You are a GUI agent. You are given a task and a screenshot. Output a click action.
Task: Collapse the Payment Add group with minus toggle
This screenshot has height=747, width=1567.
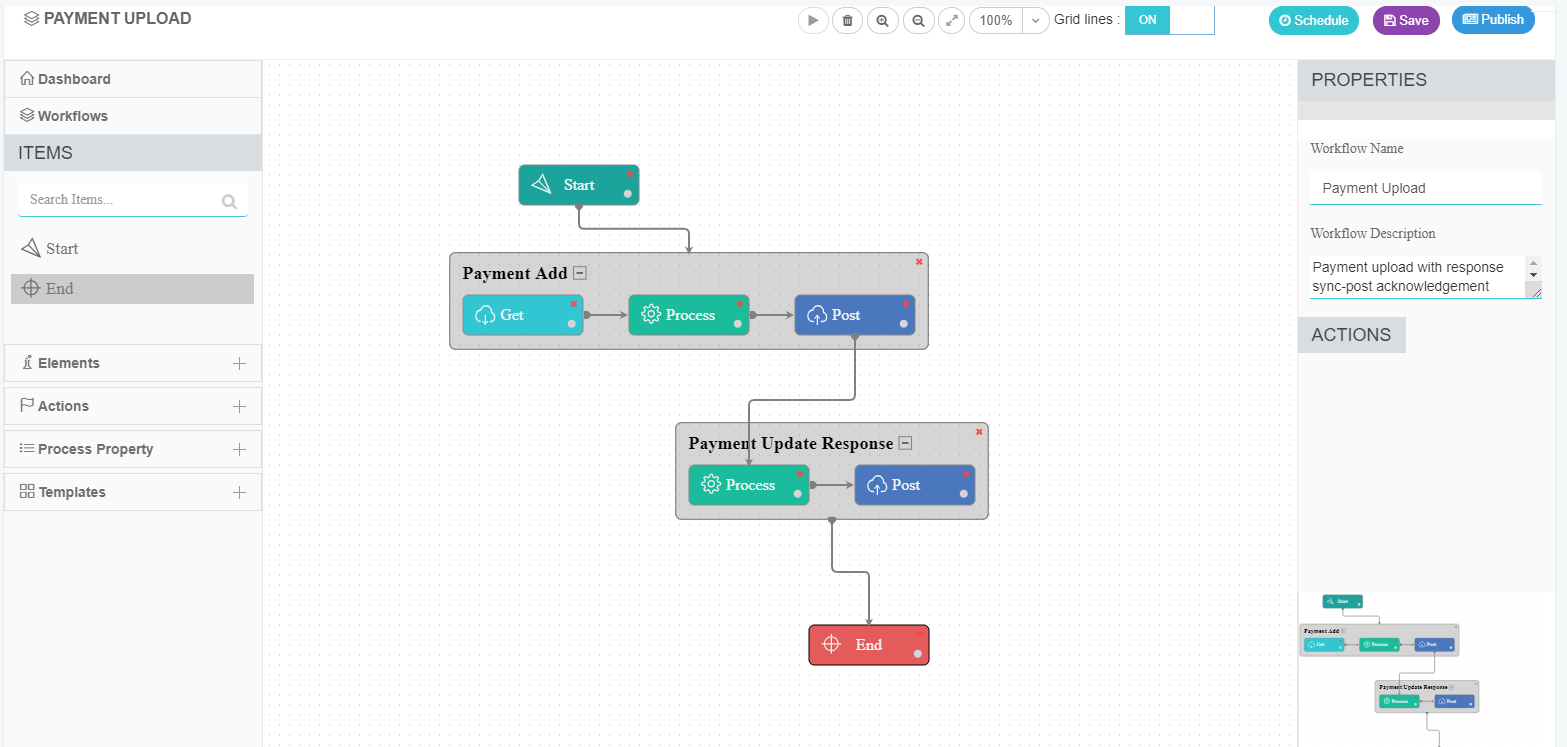[579, 271]
